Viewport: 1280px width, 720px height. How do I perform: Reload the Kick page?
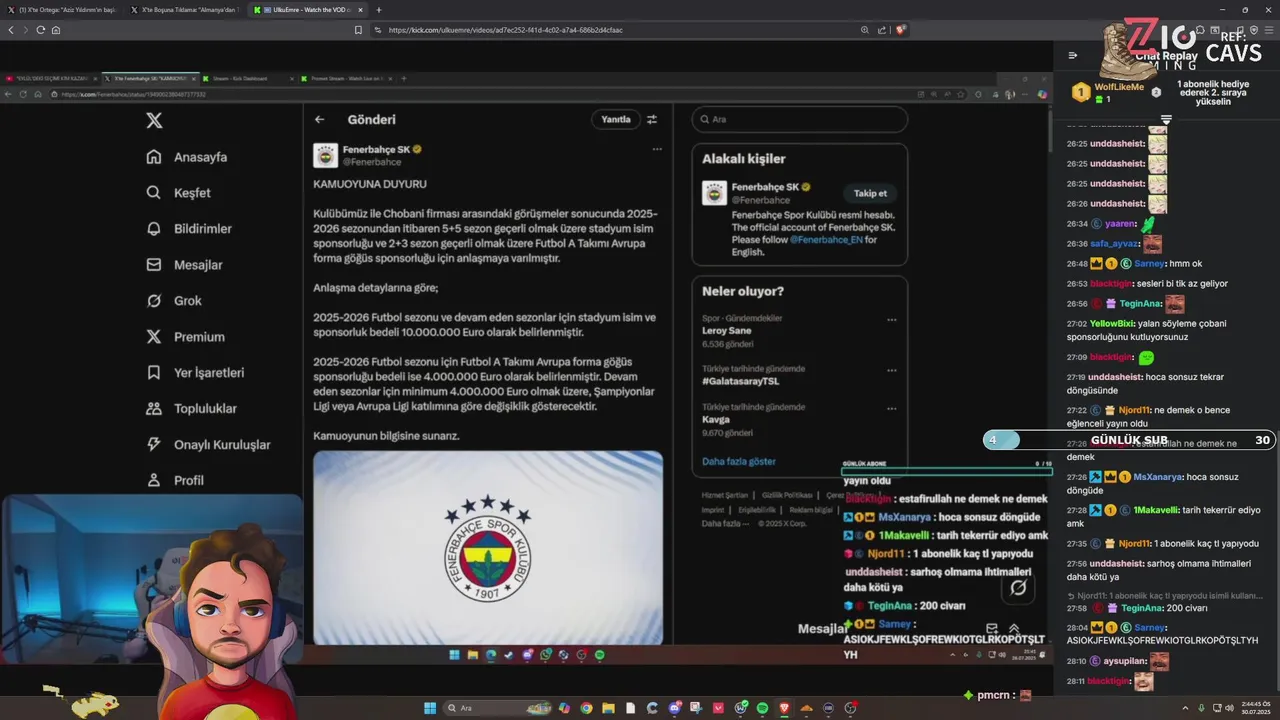(x=41, y=30)
